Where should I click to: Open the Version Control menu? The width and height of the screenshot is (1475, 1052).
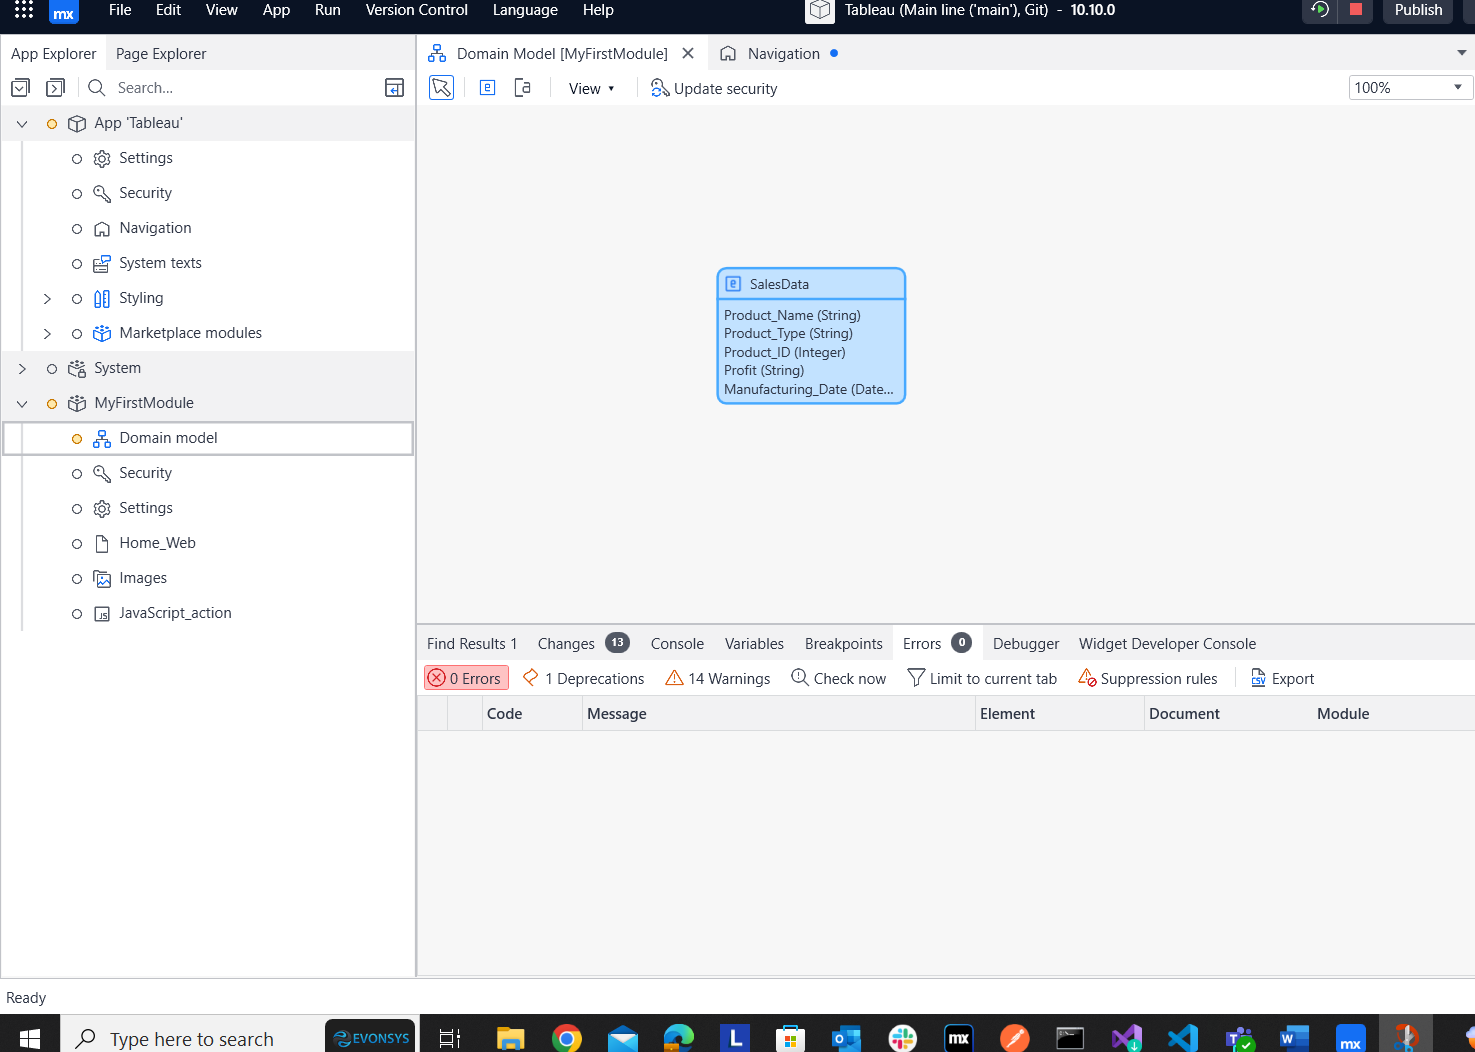pyautogui.click(x=416, y=10)
